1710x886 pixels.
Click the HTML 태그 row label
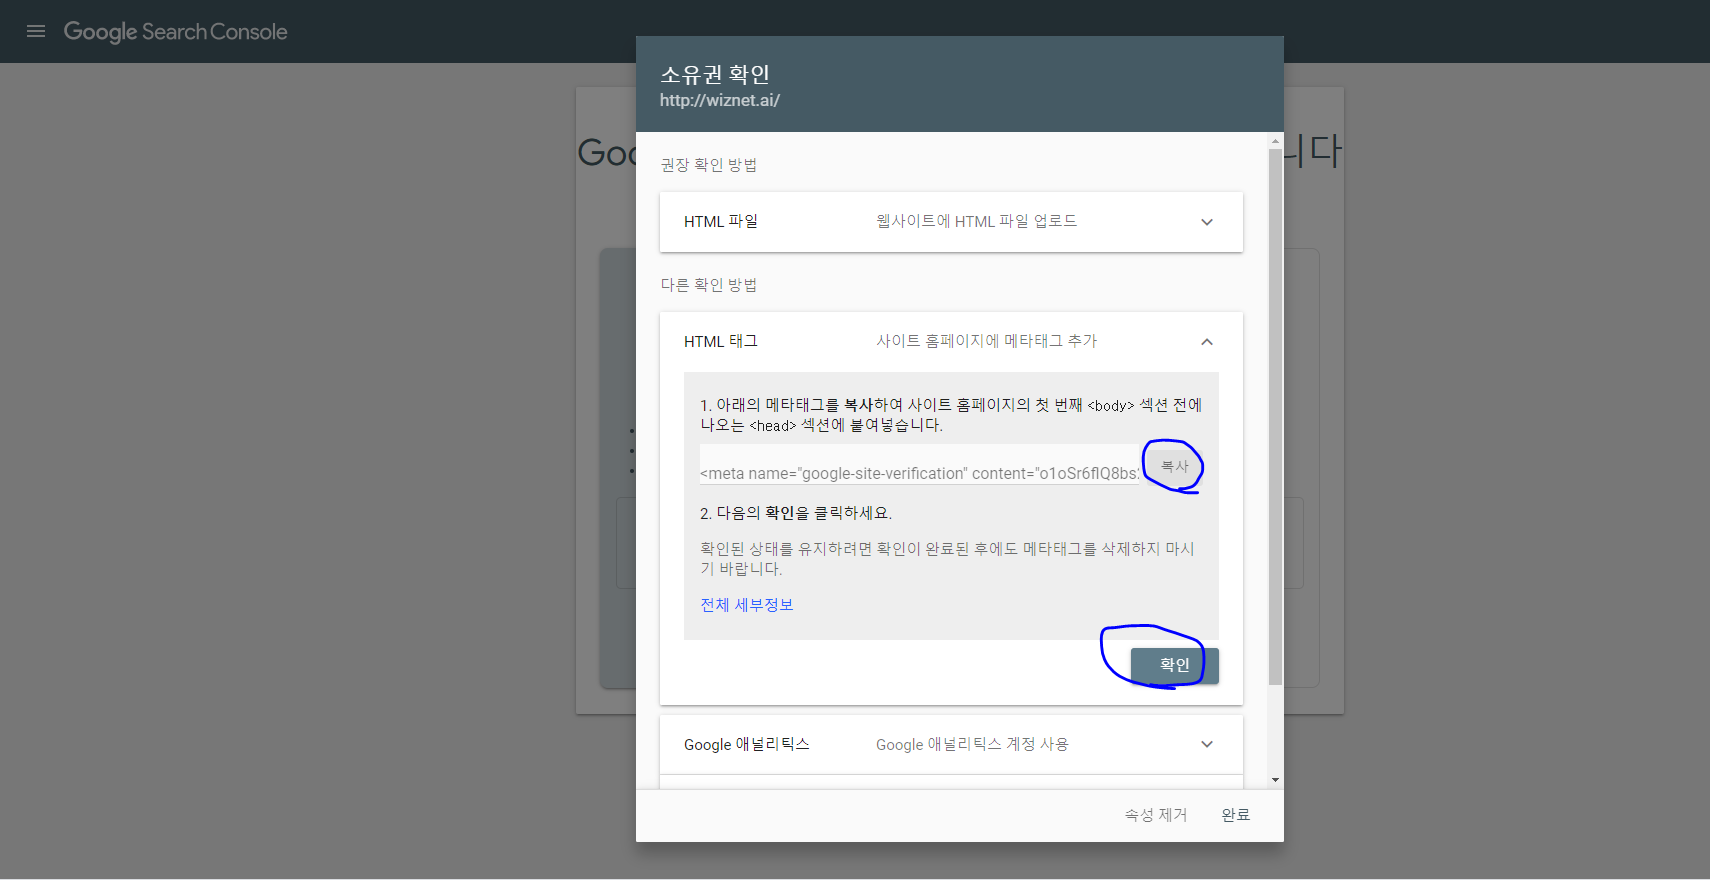point(721,342)
